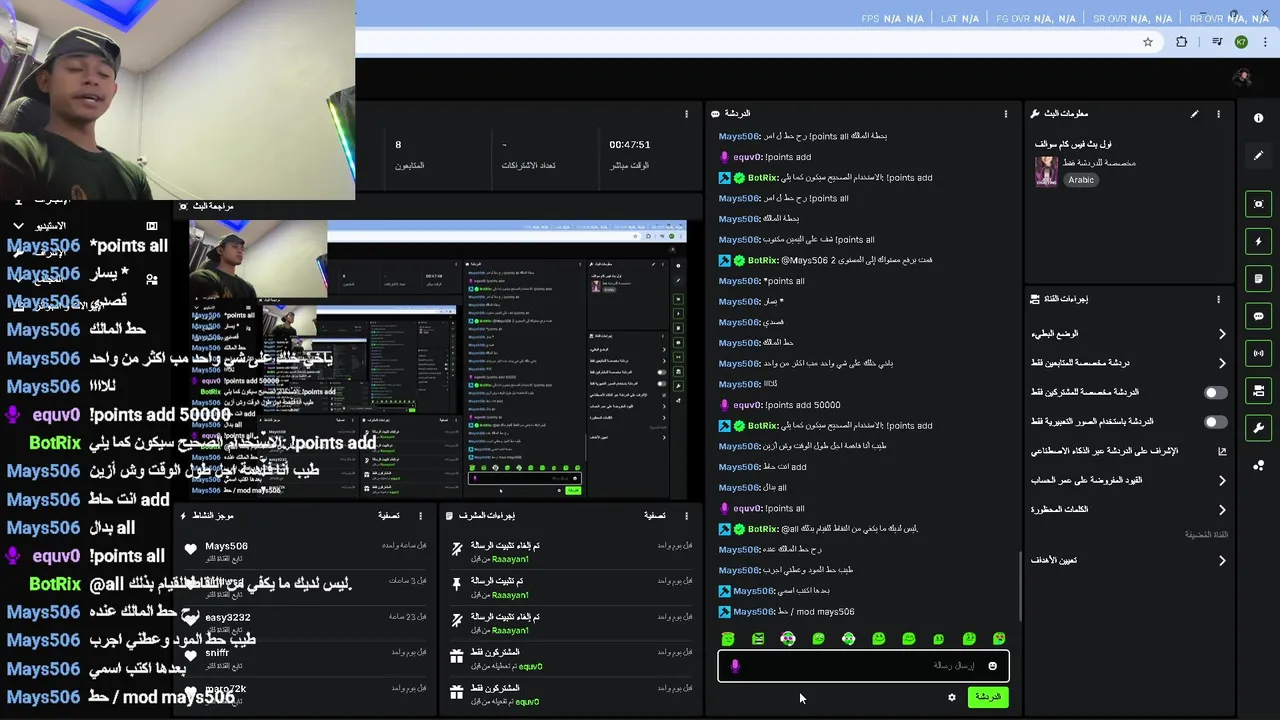The width and height of the screenshot is (1280, 720).
Task: Toggle the stream preview widget in sidebar
Action: tap(1258, 204)
